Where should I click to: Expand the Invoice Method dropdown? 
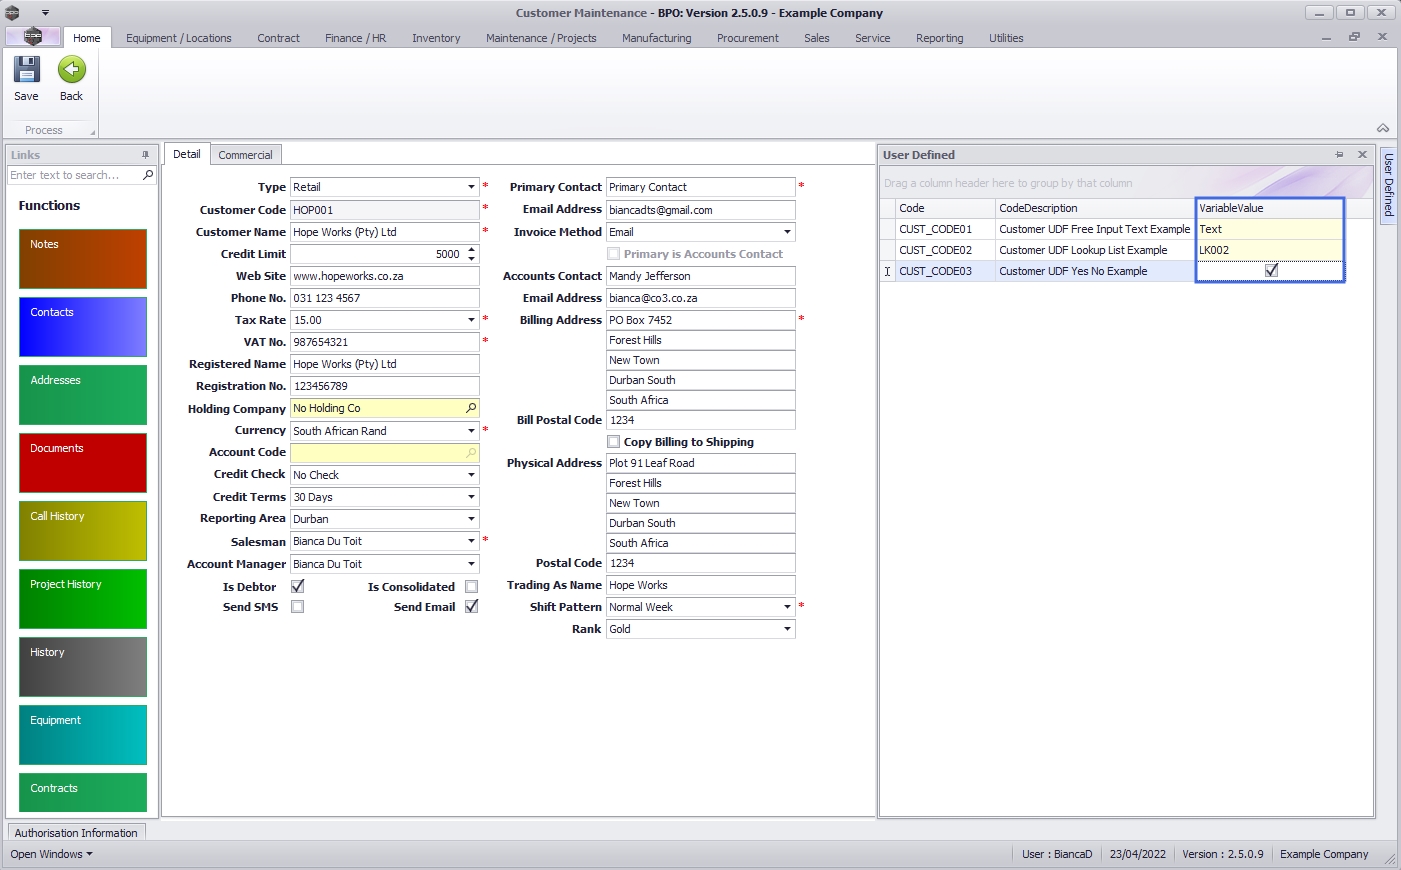click(x=787, y=232)
